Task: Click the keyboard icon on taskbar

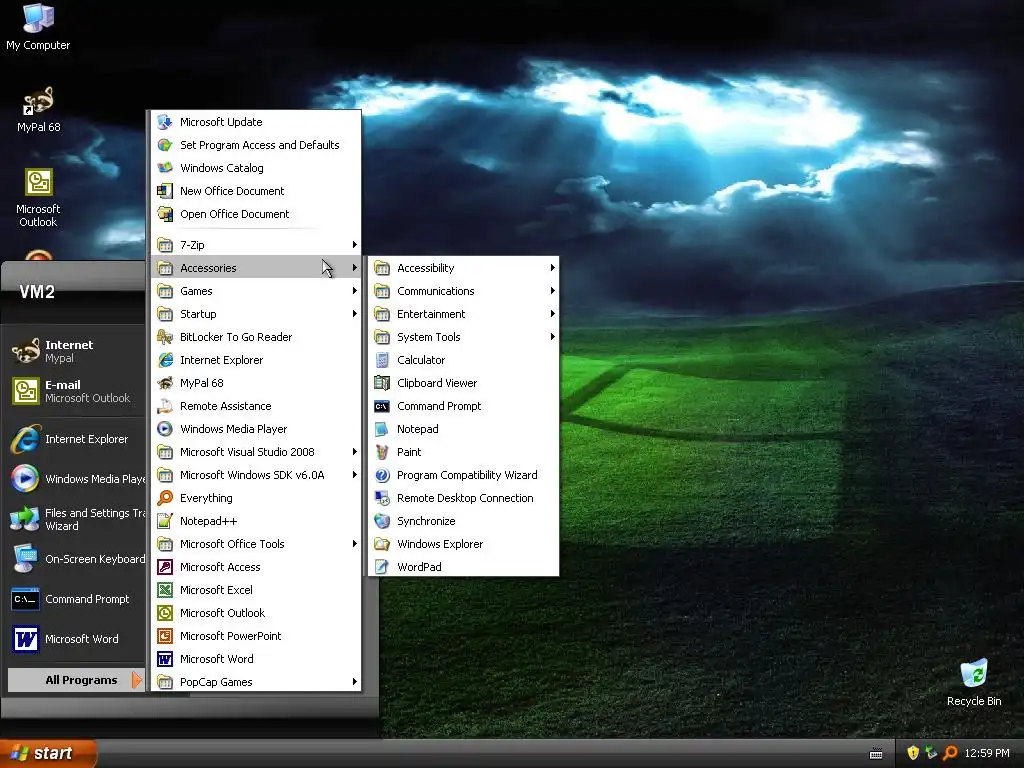Action: (876, 754)
